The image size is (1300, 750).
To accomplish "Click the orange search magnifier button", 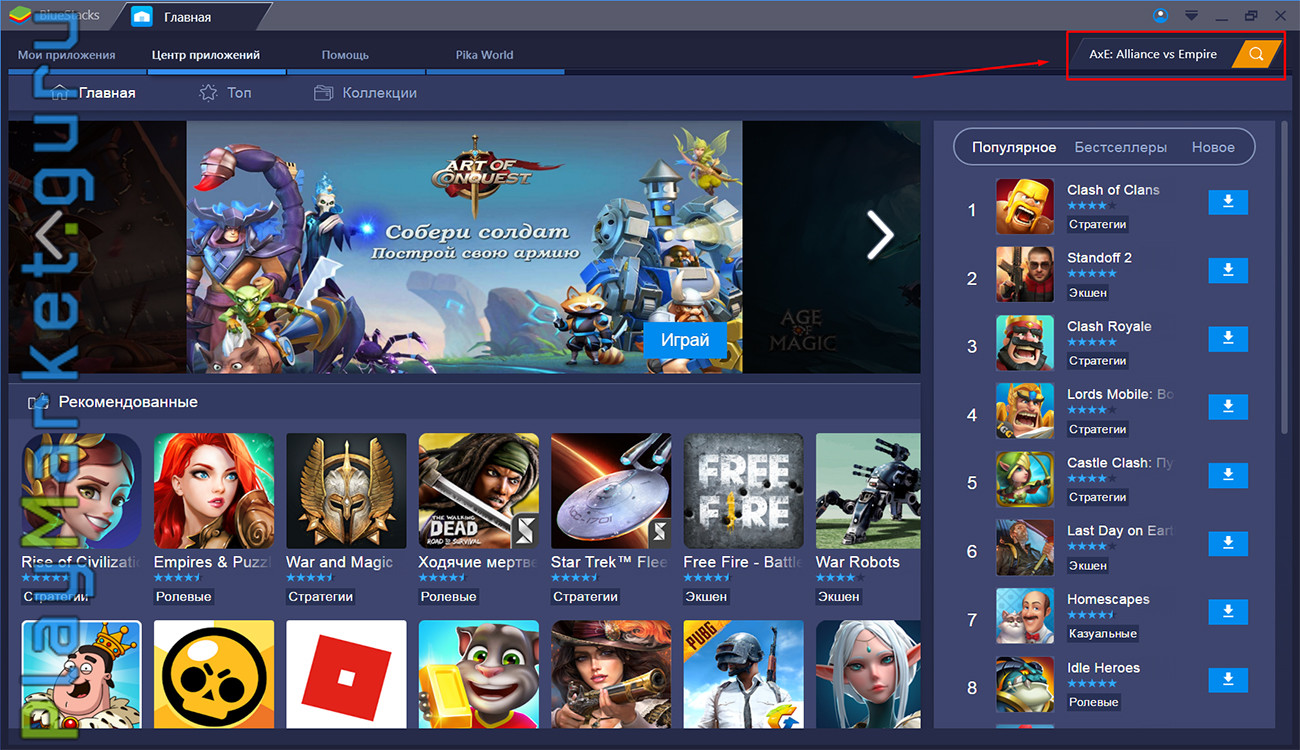I will pyautogui.click(x=1256, y=54).
